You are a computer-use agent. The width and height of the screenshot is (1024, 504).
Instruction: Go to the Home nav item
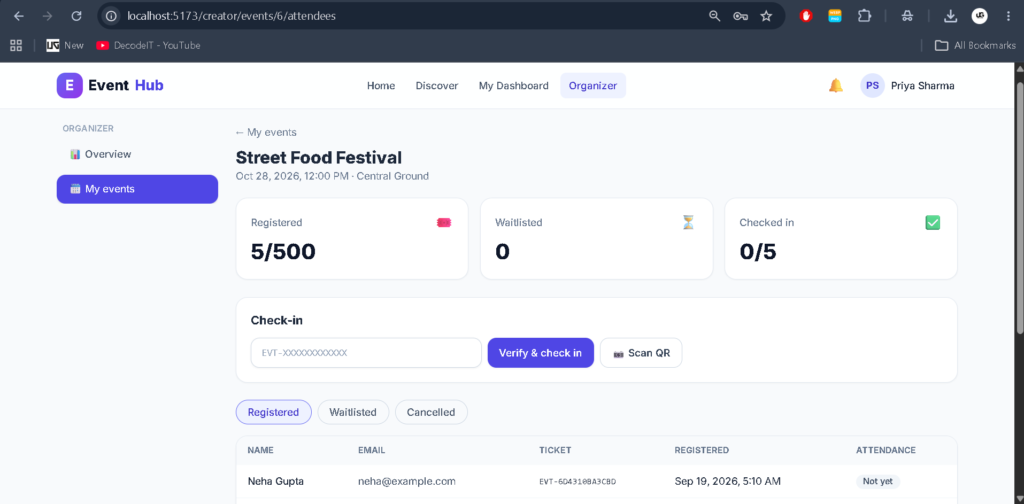pos(381,86)
